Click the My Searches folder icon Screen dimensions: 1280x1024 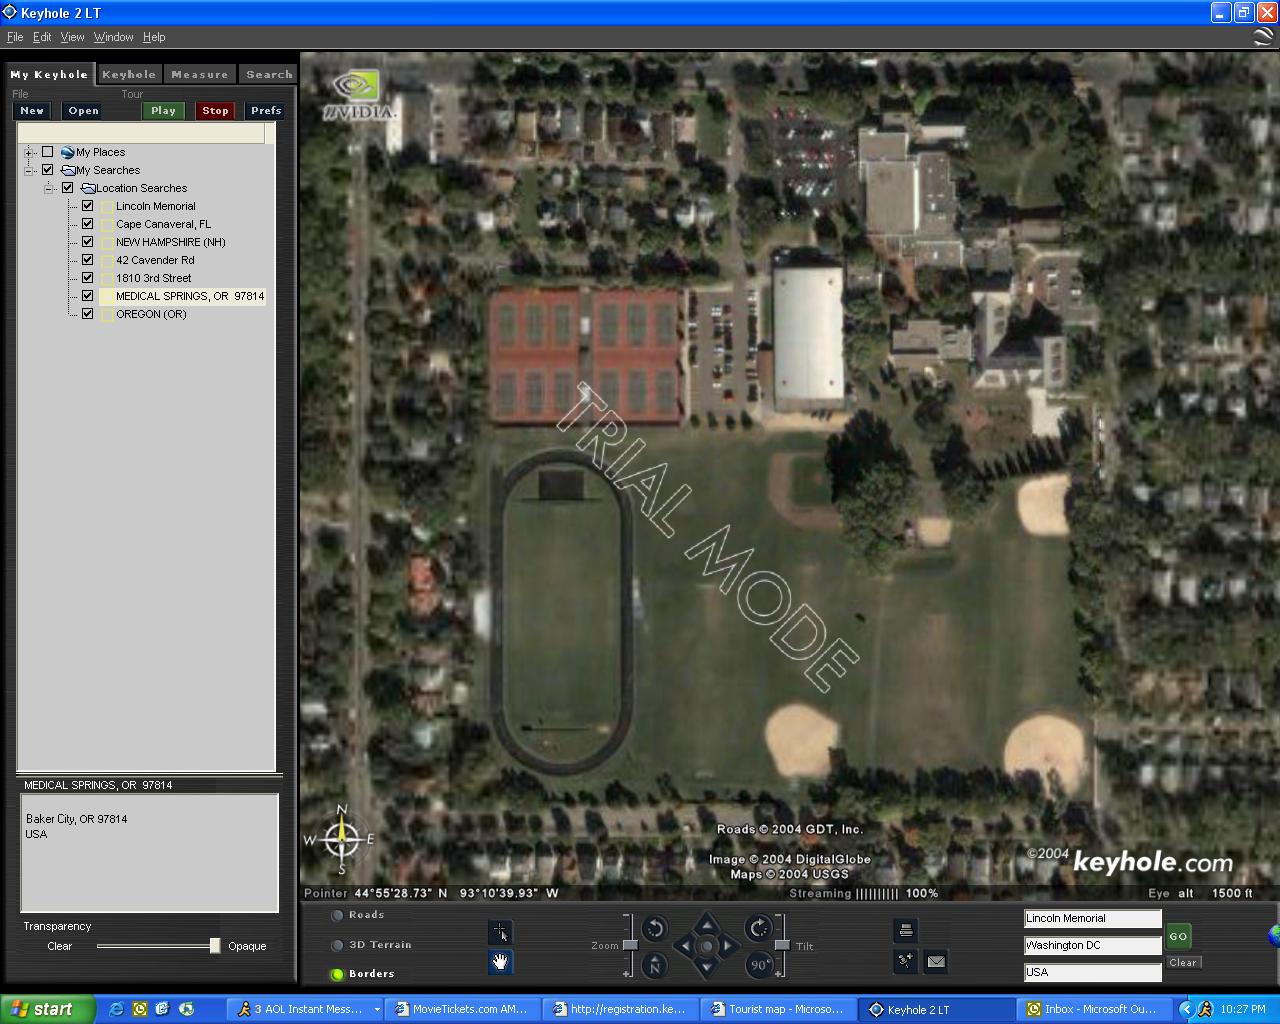click(68, 170)
